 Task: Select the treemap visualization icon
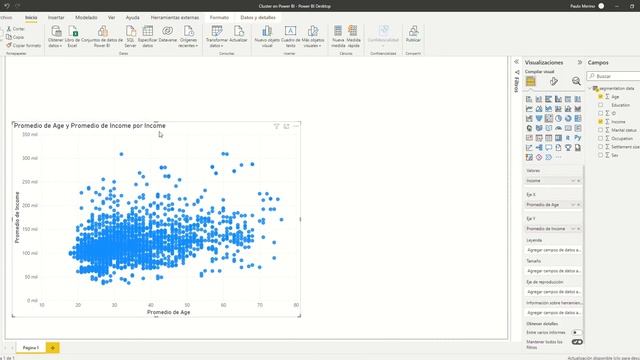(578, 119)
